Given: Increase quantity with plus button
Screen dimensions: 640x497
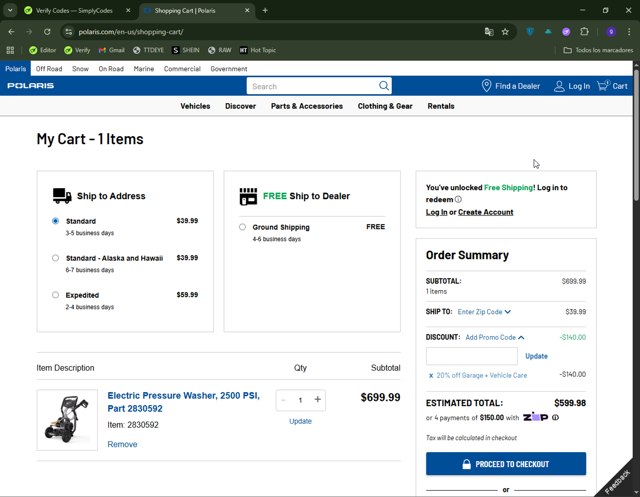Looking at the screenshot, I should coord(318,399).
